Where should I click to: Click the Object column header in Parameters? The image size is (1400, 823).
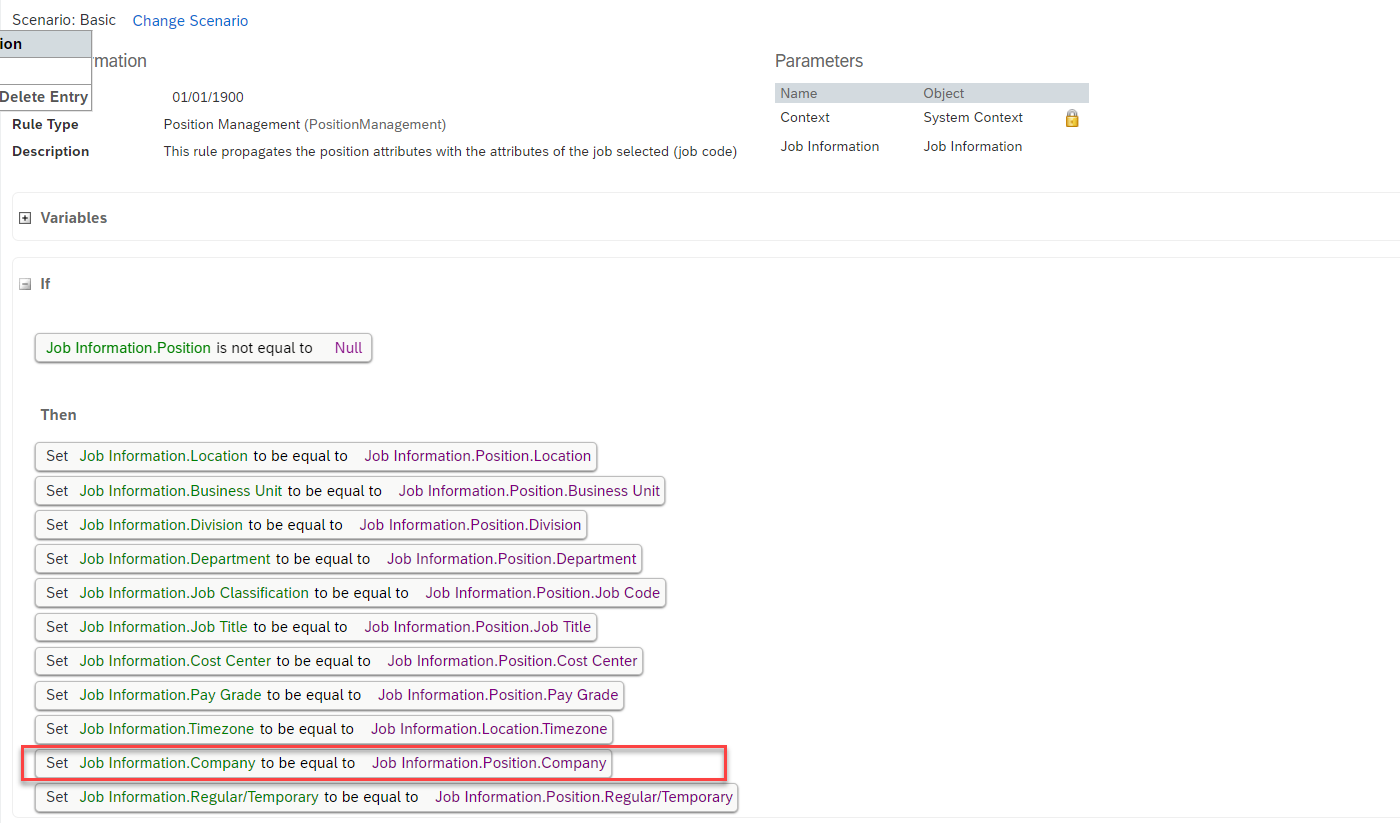[x=944, y=93]
